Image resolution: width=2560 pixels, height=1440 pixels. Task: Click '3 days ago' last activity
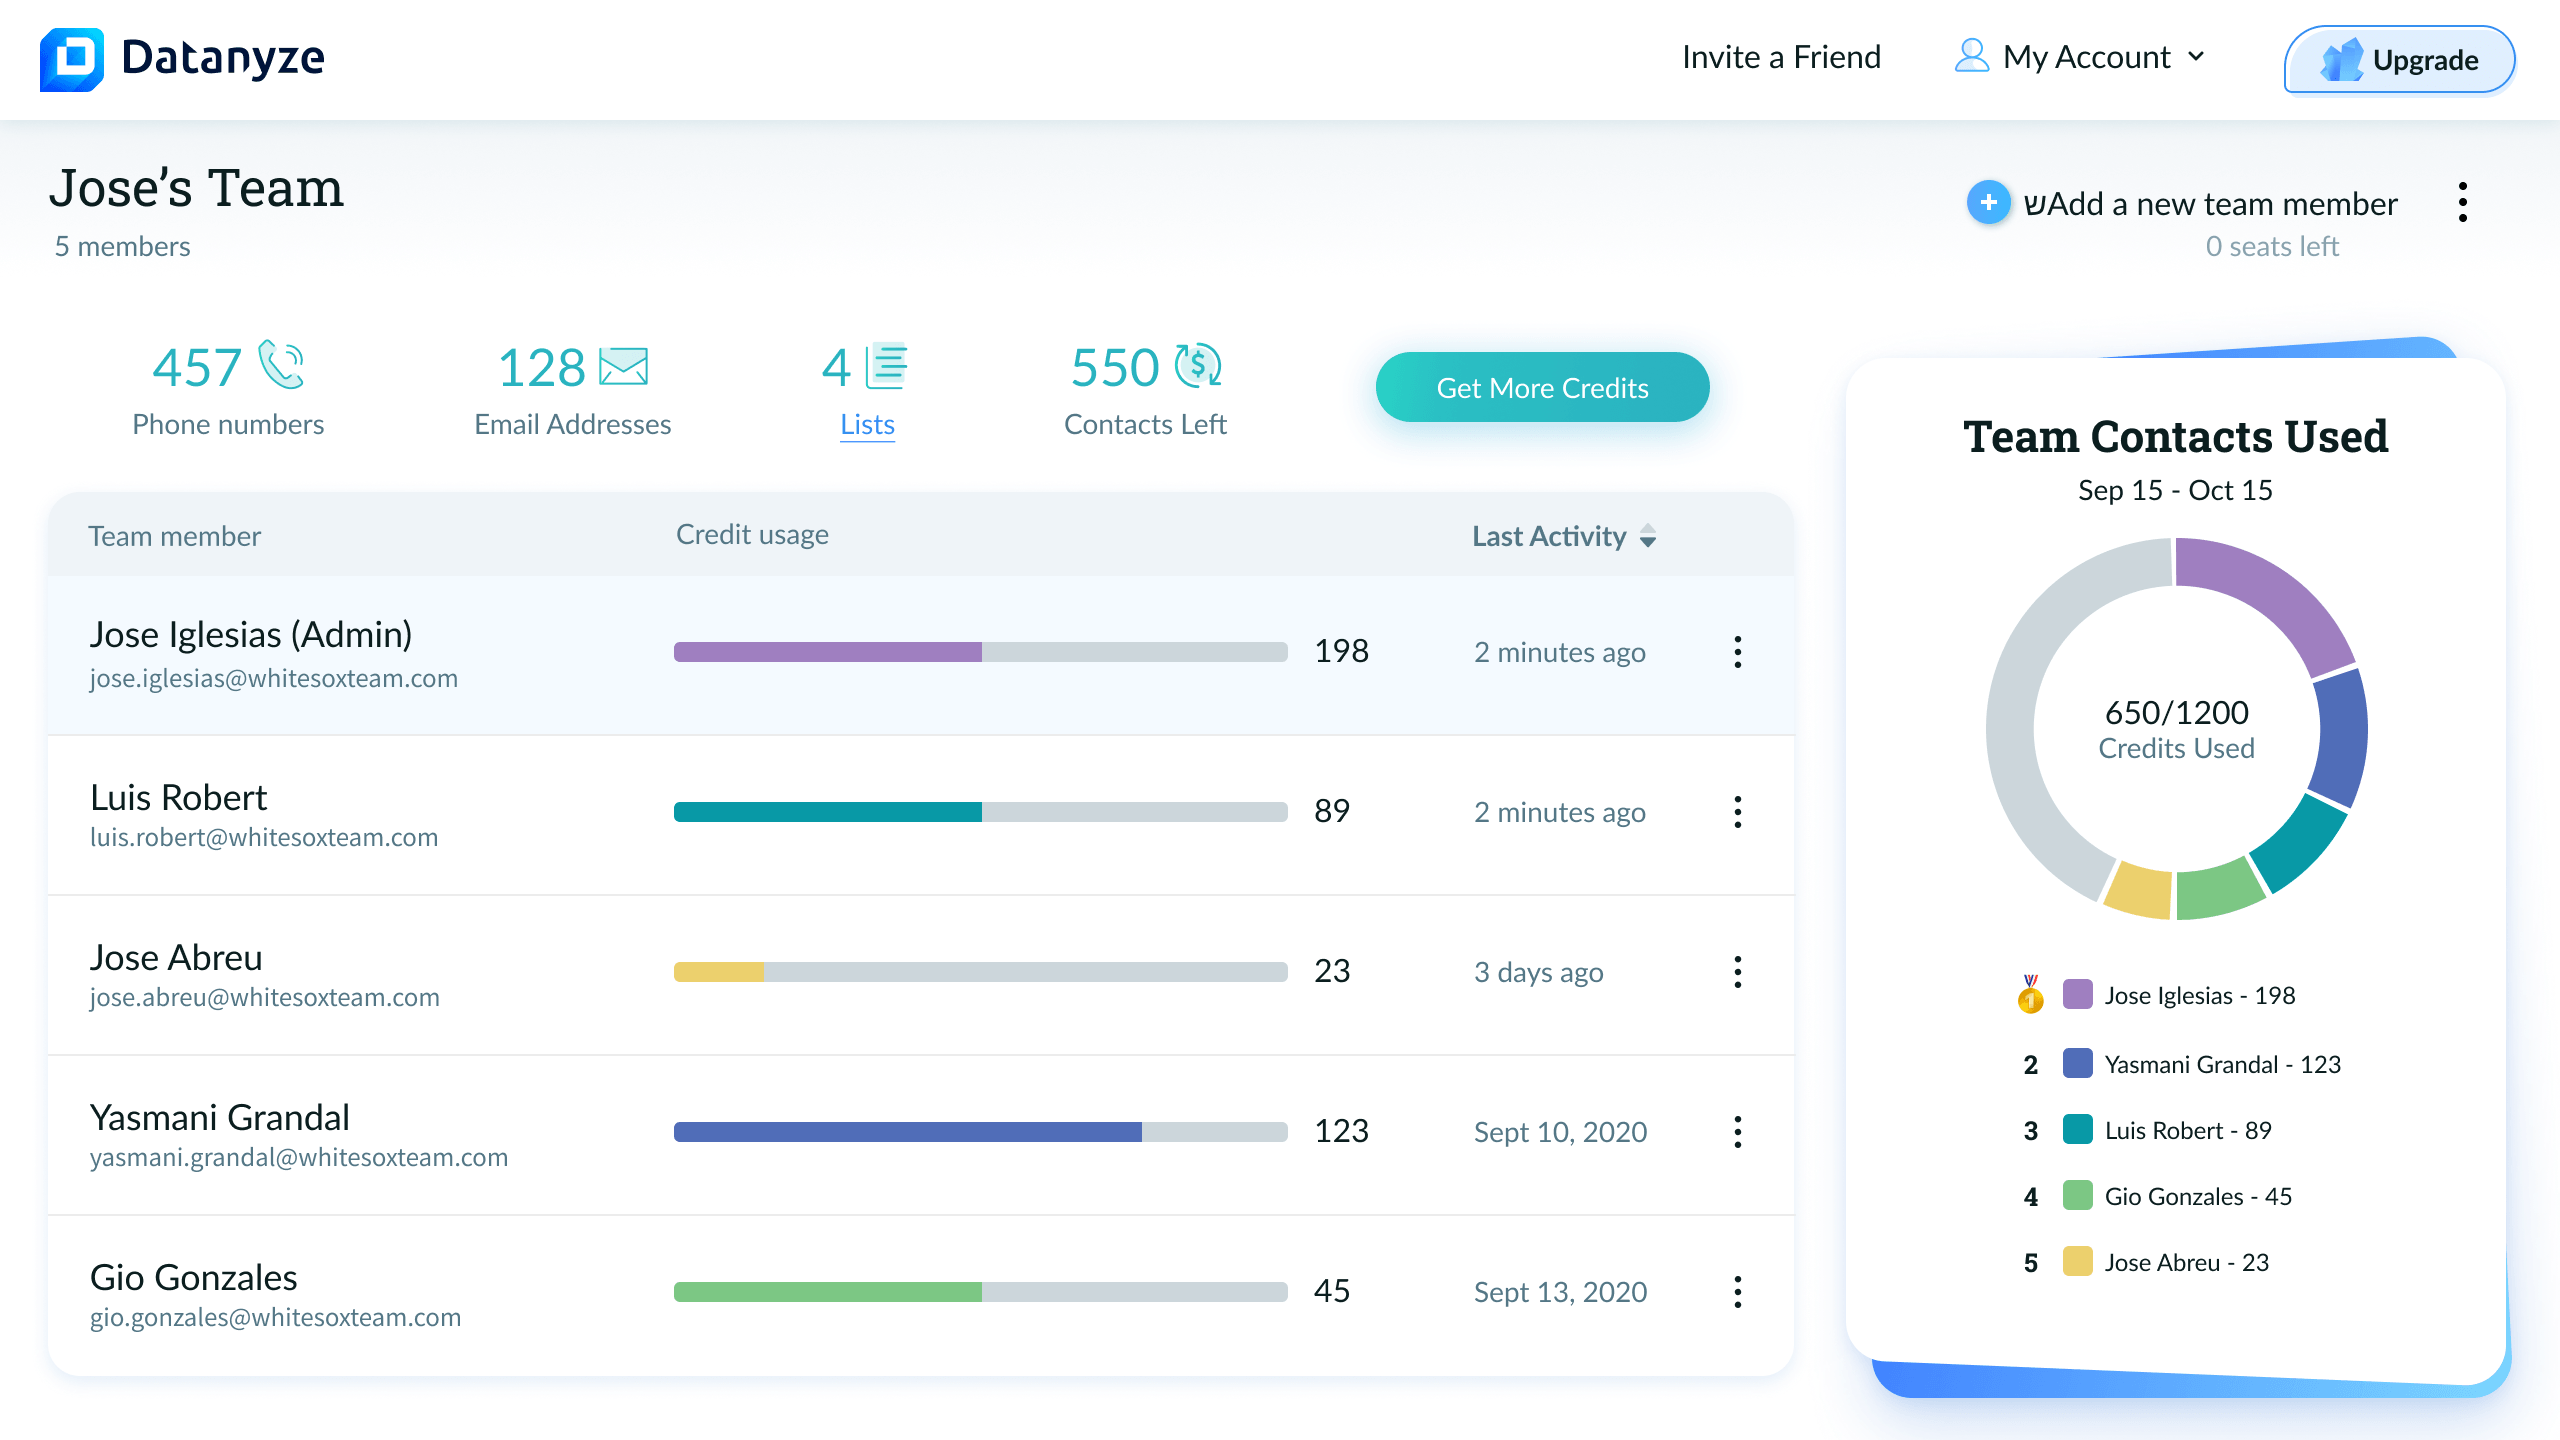[1538, 972]
